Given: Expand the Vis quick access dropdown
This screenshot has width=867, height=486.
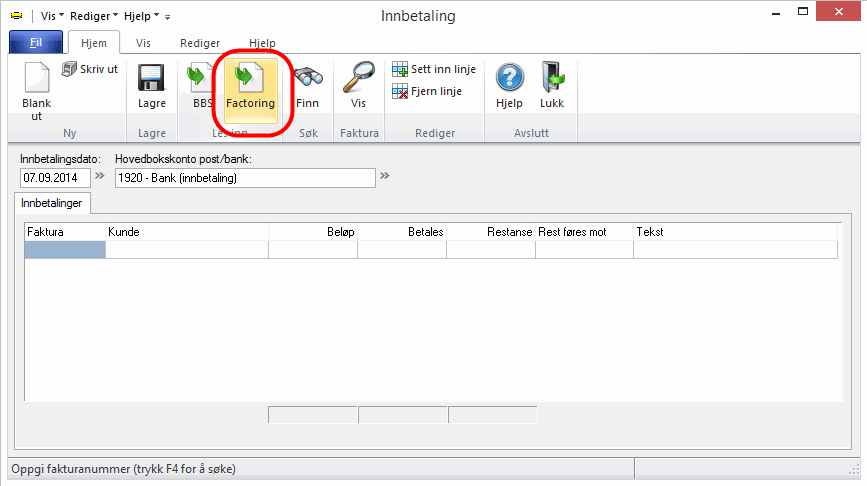Looking at the screenshot, I should click(54, 17).
